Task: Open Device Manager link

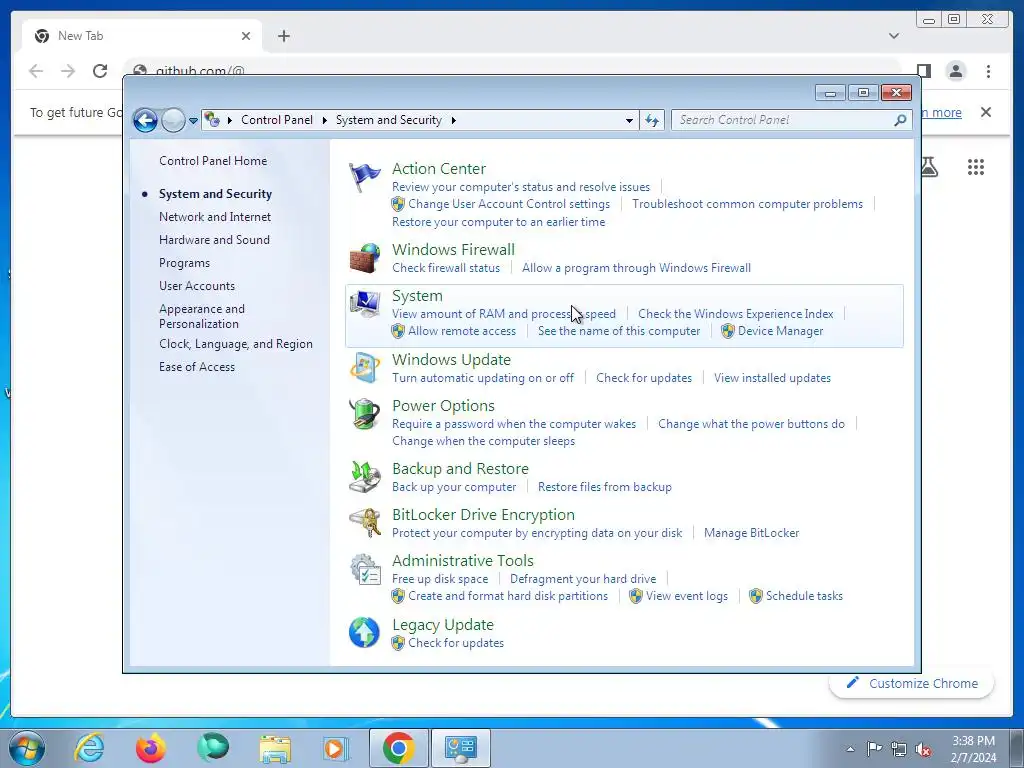Action: click(x=780, y=331)
